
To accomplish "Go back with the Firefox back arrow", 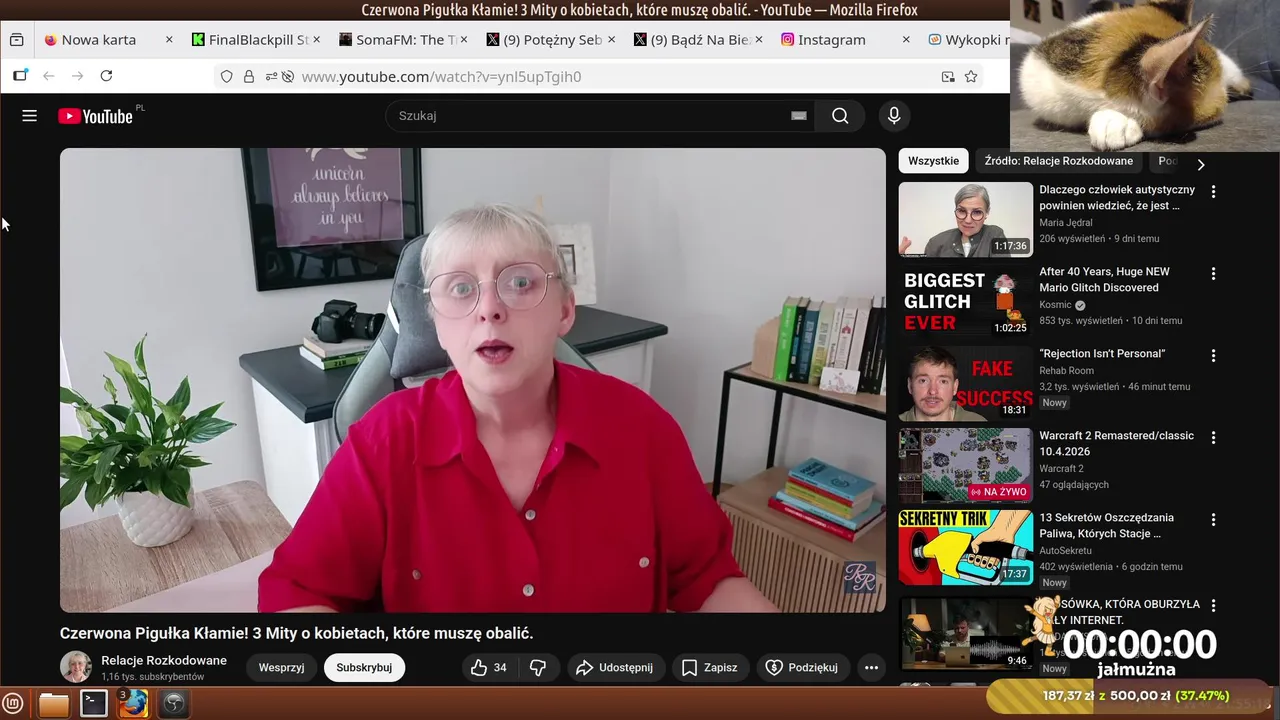I will click(48, 76).
